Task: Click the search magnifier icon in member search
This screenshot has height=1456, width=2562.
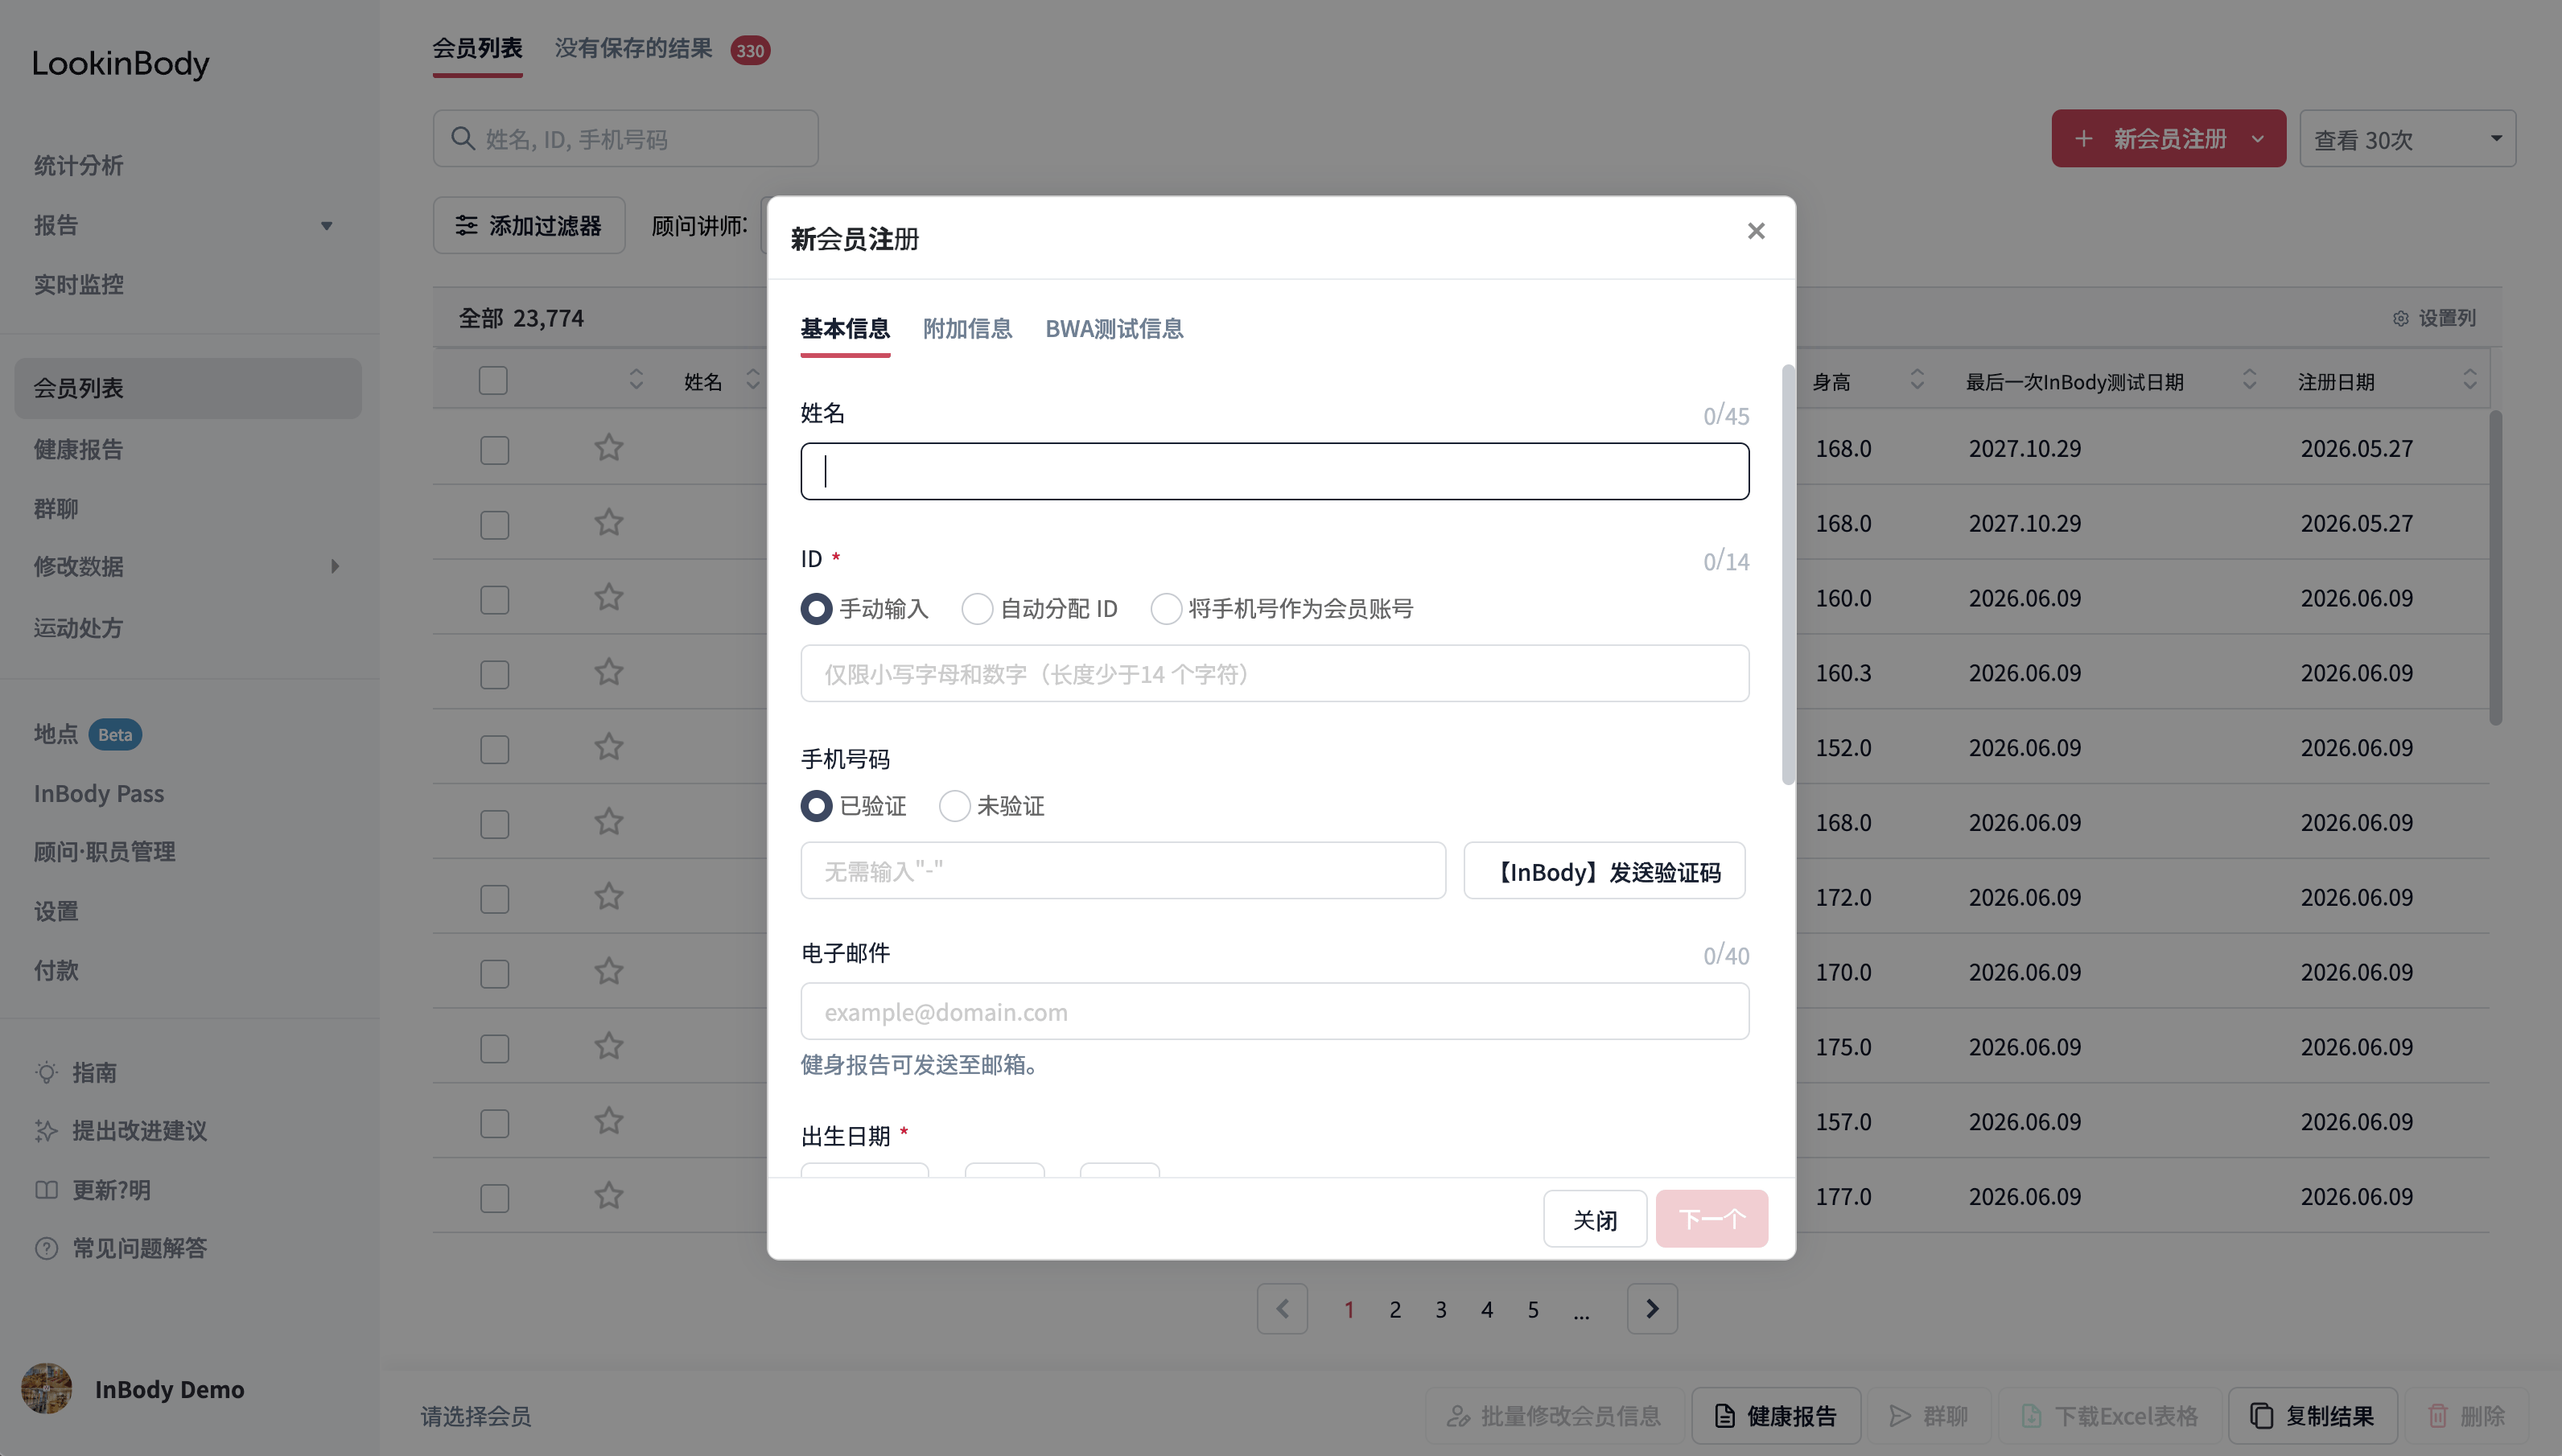Action: (x=462, y=138)
